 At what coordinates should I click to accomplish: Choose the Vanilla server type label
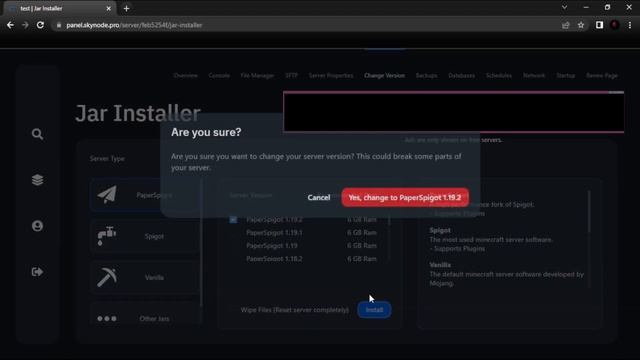coord(154,278)
